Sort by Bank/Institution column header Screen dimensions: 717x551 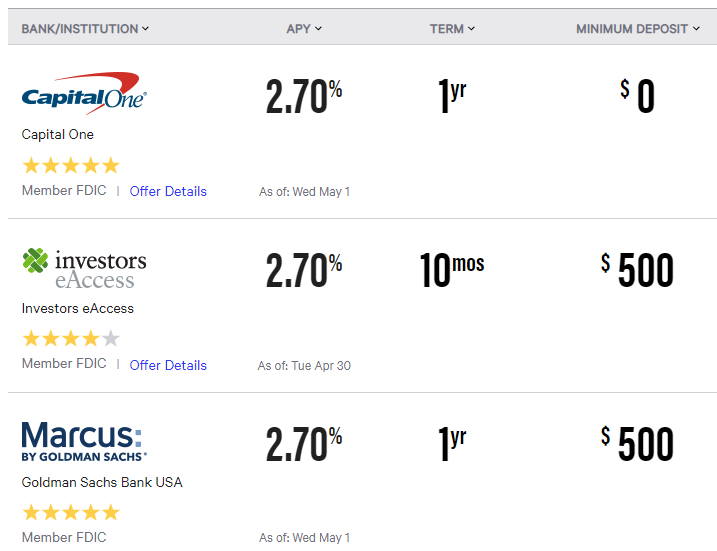click(x=85, y=29)
